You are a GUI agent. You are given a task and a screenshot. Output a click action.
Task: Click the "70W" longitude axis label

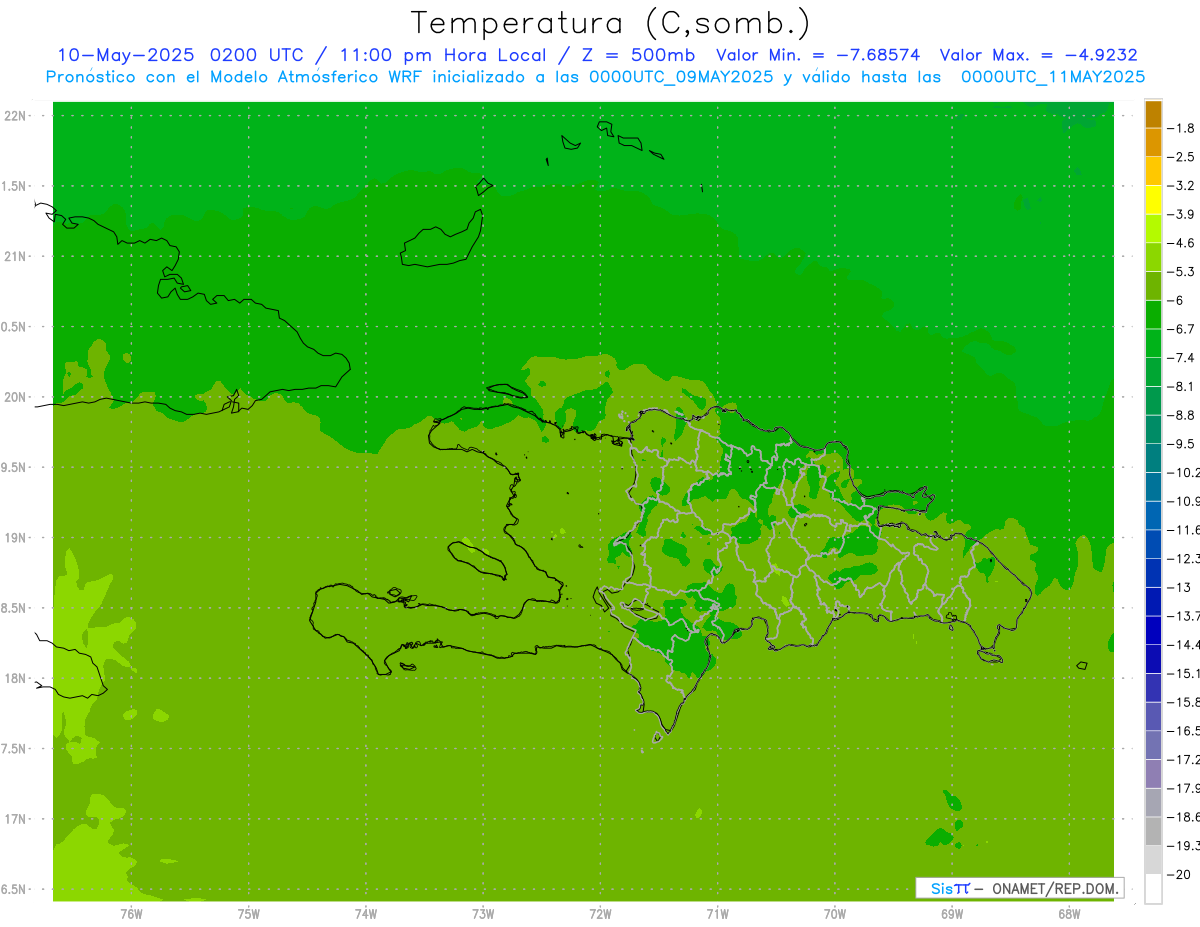click(x=834, y=914)
